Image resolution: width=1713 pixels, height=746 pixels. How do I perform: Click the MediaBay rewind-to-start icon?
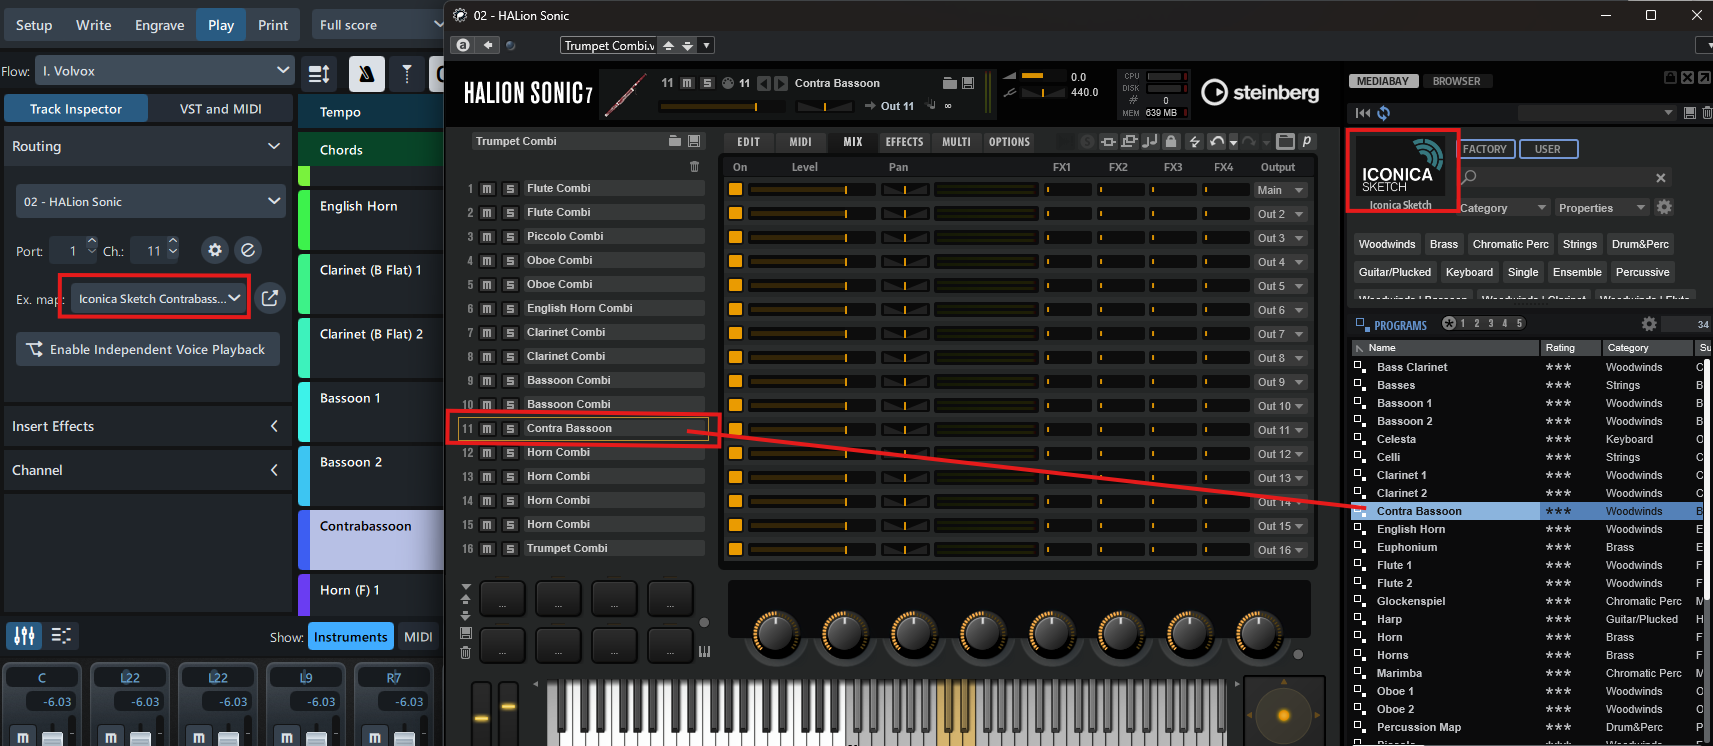(1363, 113)
